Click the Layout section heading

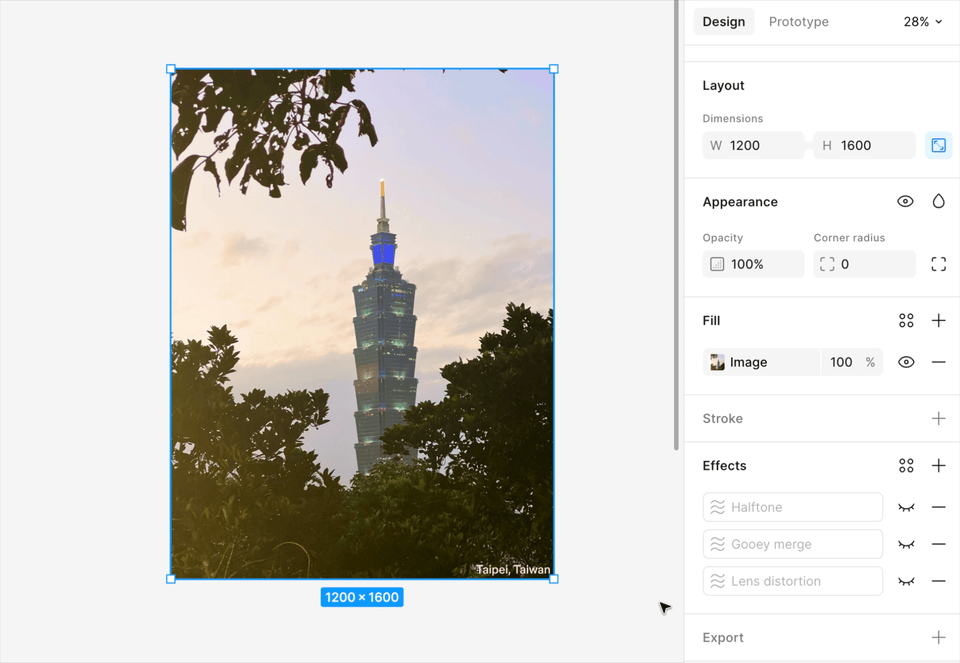723,85
